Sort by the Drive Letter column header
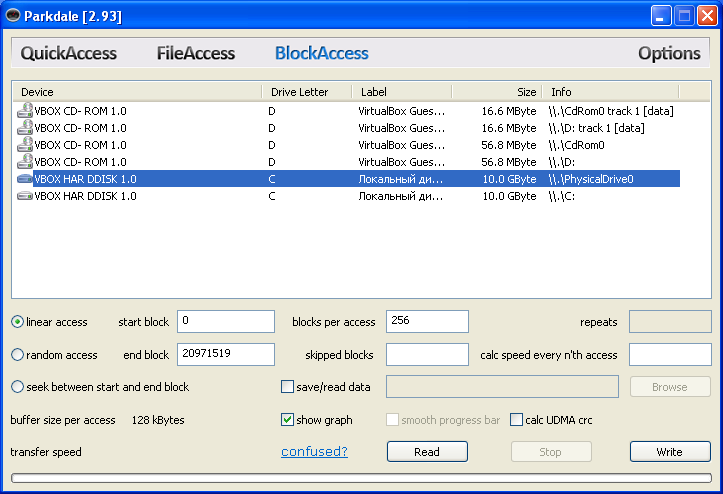This screenshot has width=723, height=494. (307, 92)
